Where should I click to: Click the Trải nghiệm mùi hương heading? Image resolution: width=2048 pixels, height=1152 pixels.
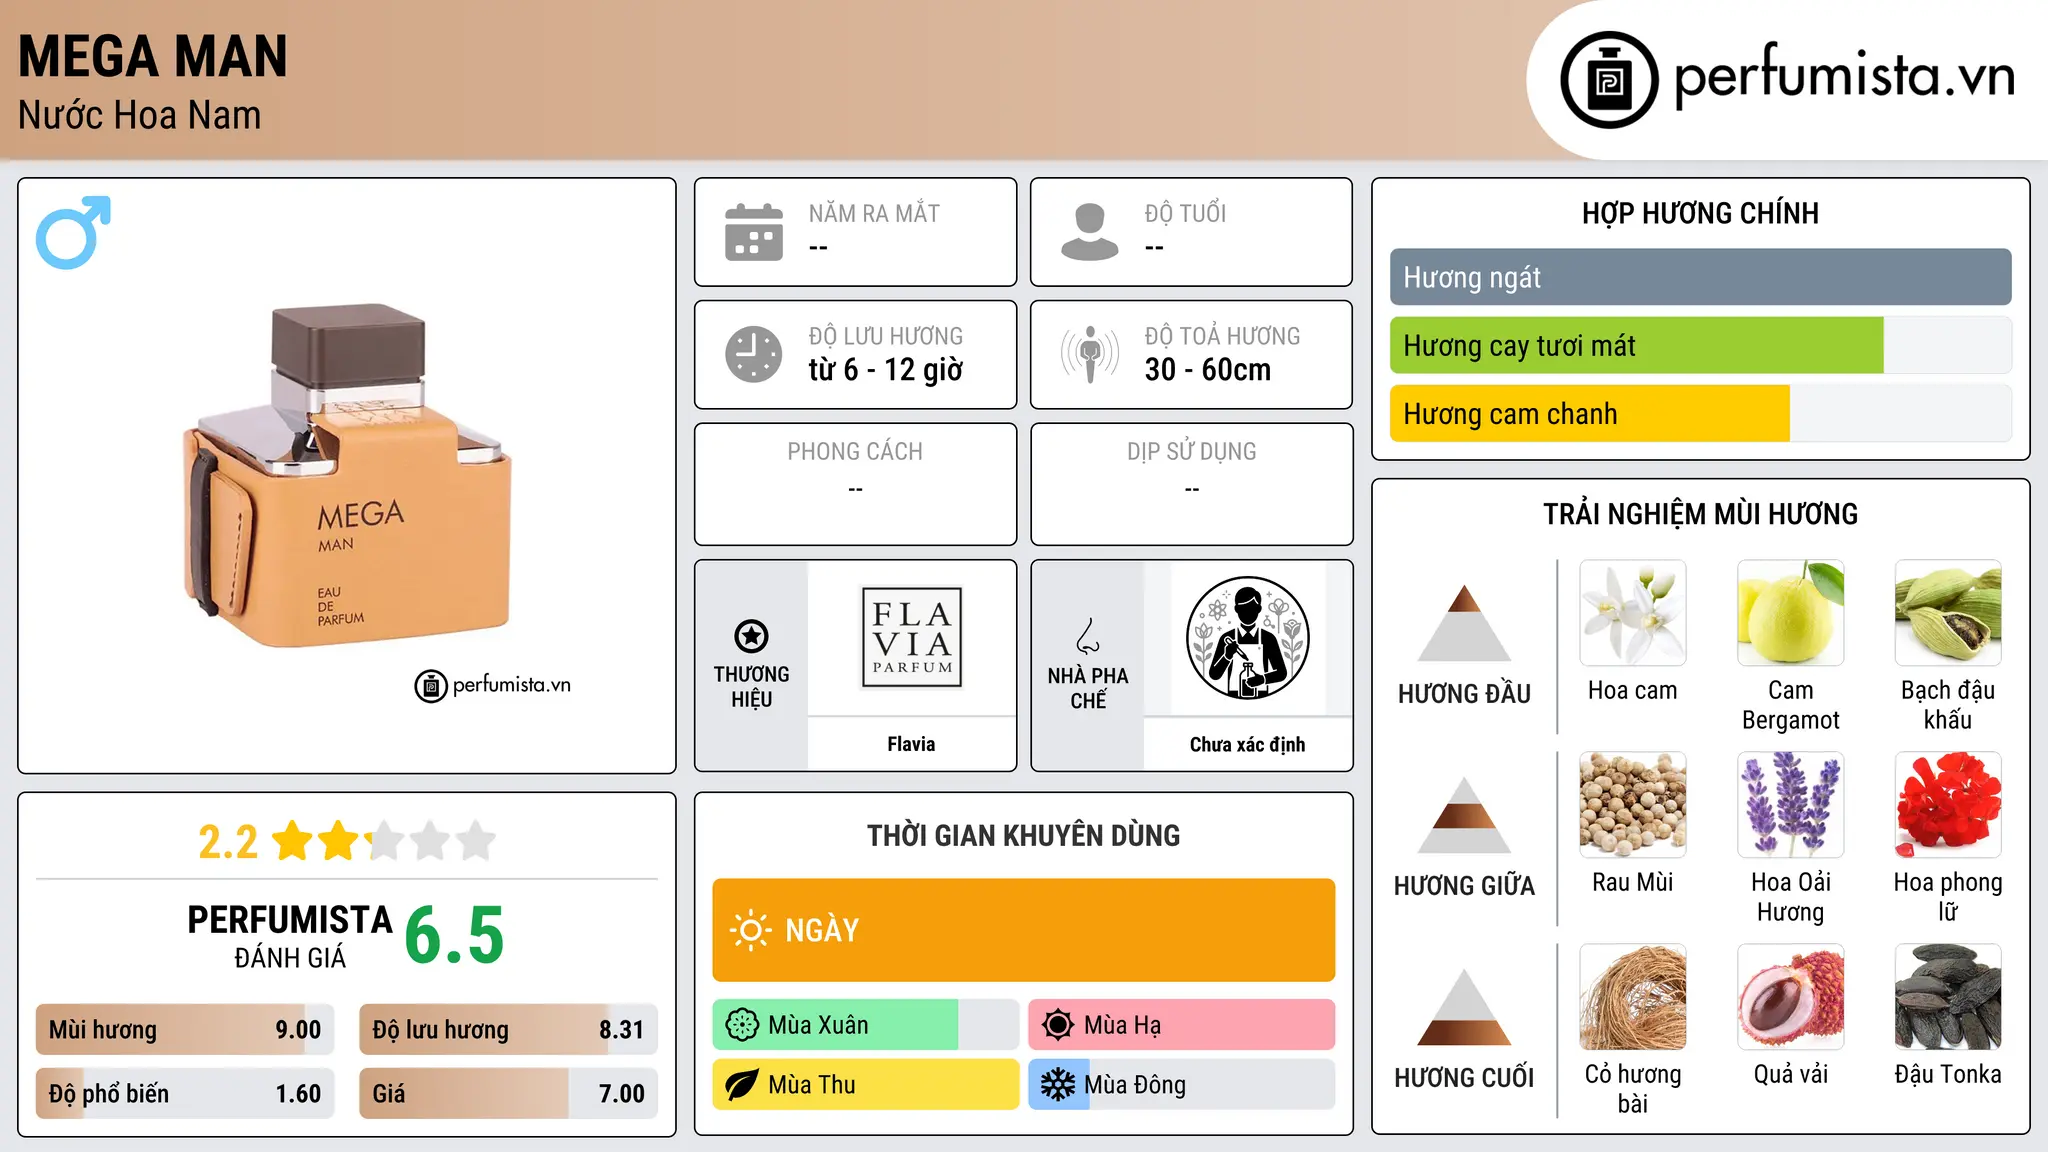coord(1700,514)
